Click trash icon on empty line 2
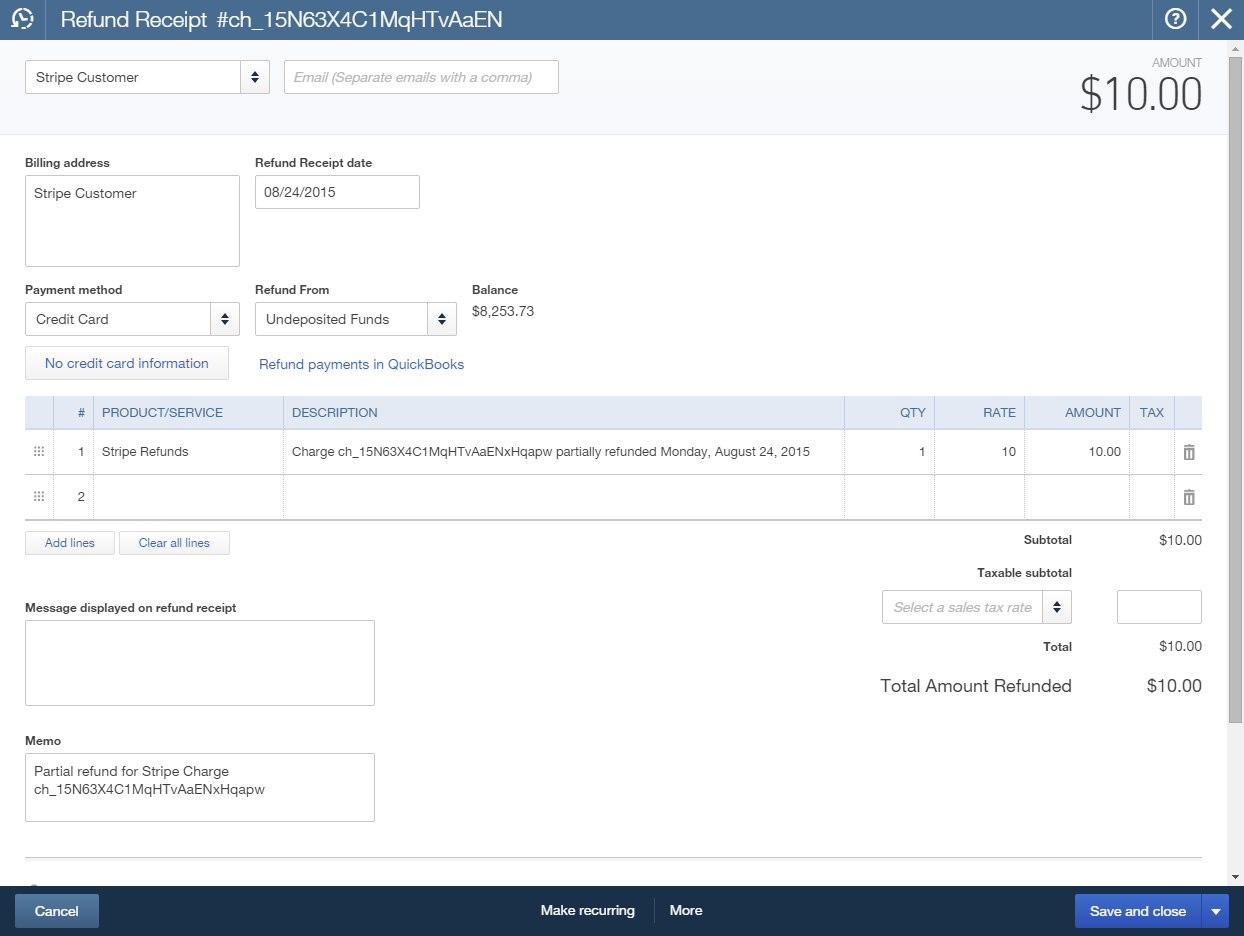Screen dimensions: 1244x936 coord(1188,497)
